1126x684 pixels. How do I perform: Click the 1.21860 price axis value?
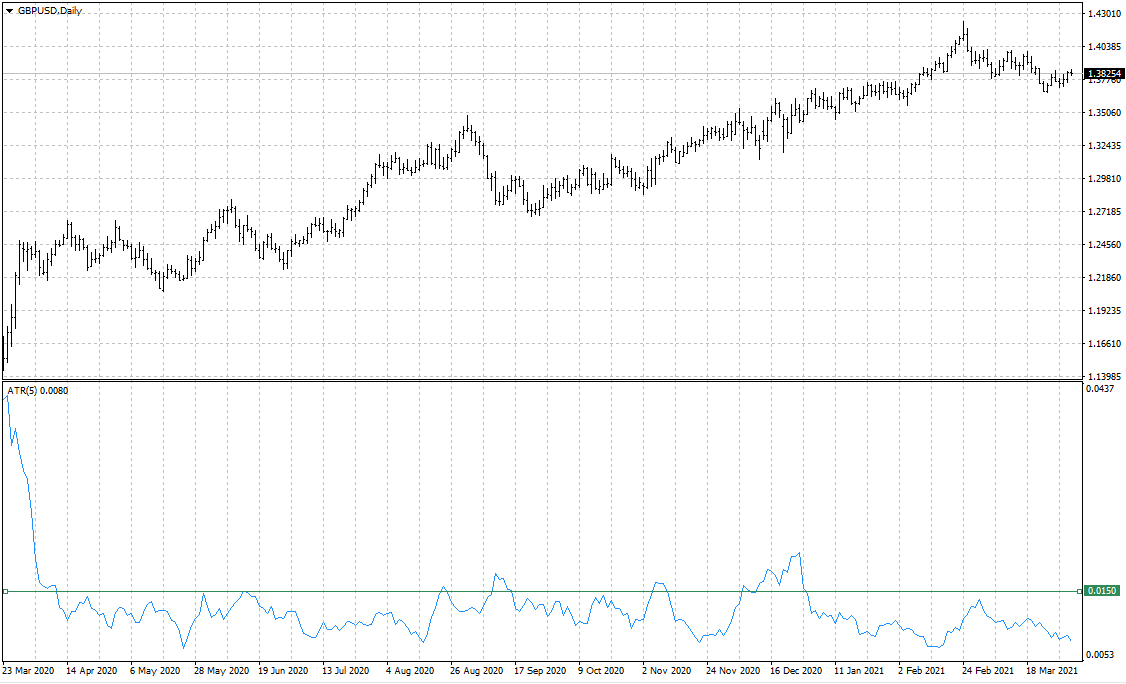coord(1104,278)
